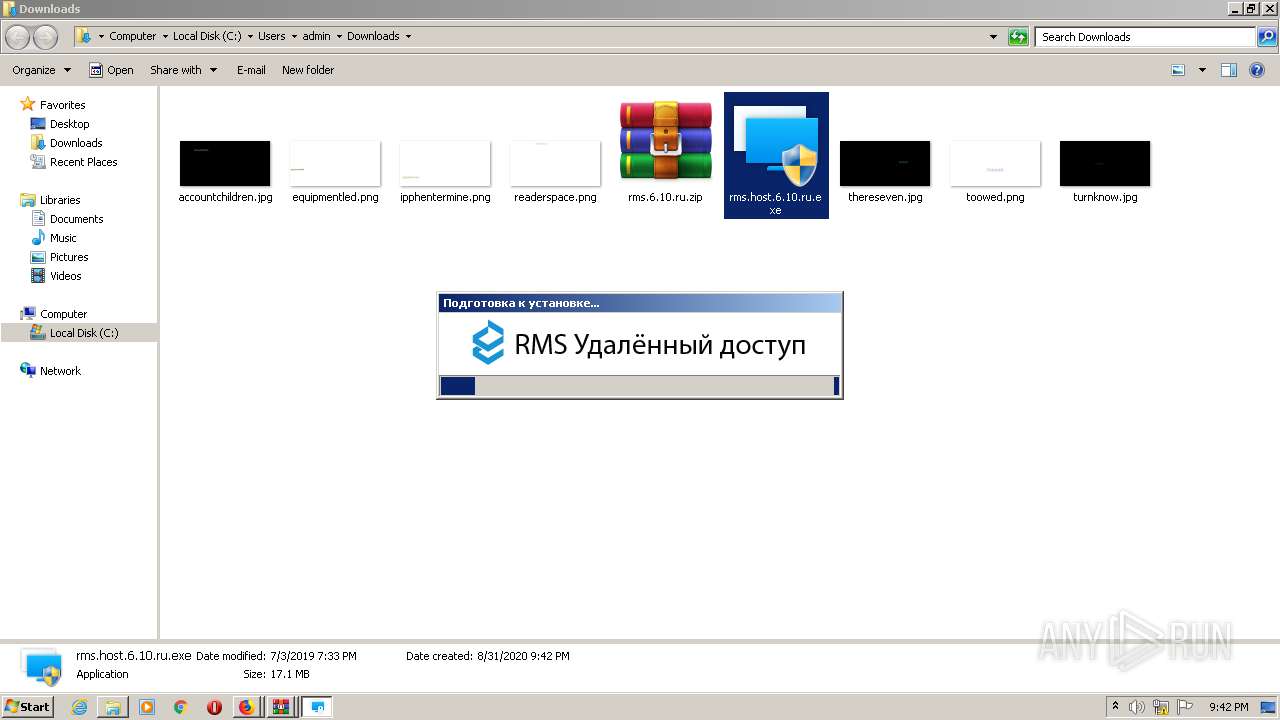Click the 17.1 MB size text
1280x720 pixels.
click(290, 674)
